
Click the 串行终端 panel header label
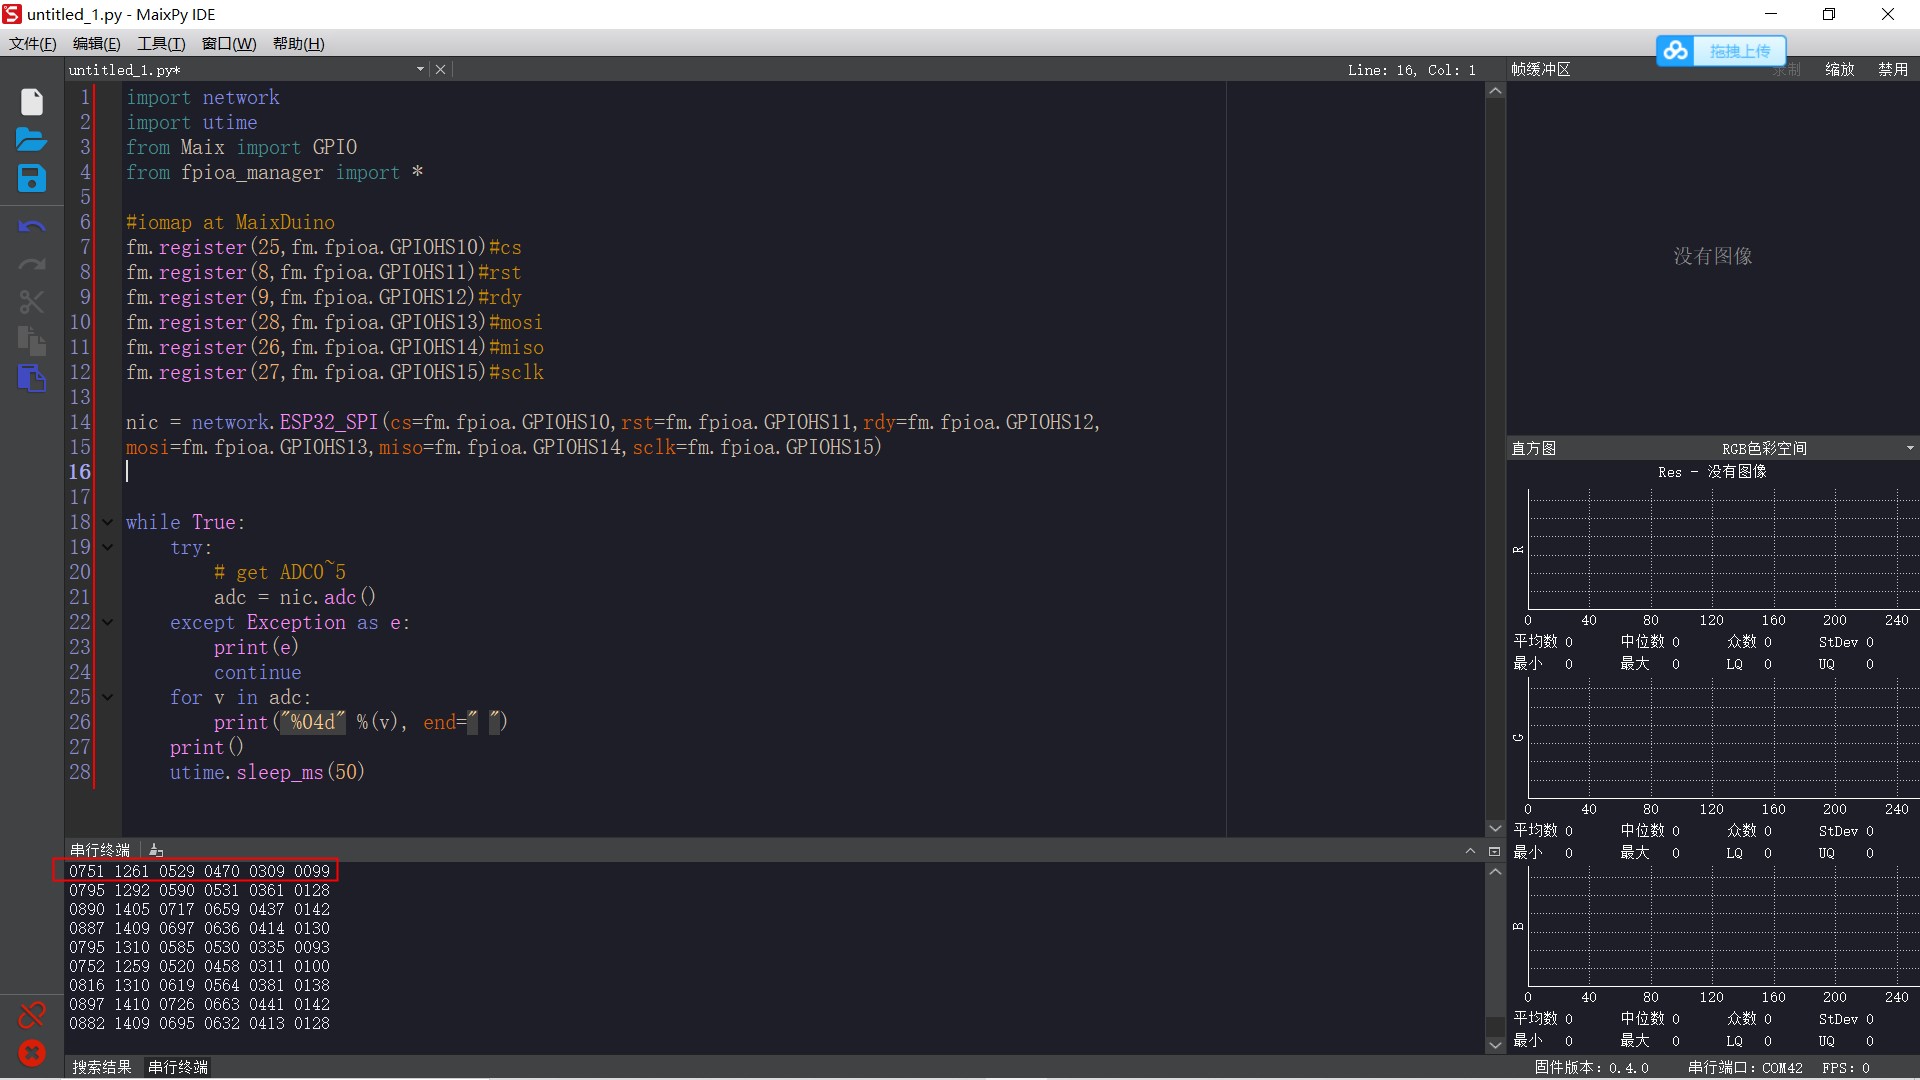100,850
